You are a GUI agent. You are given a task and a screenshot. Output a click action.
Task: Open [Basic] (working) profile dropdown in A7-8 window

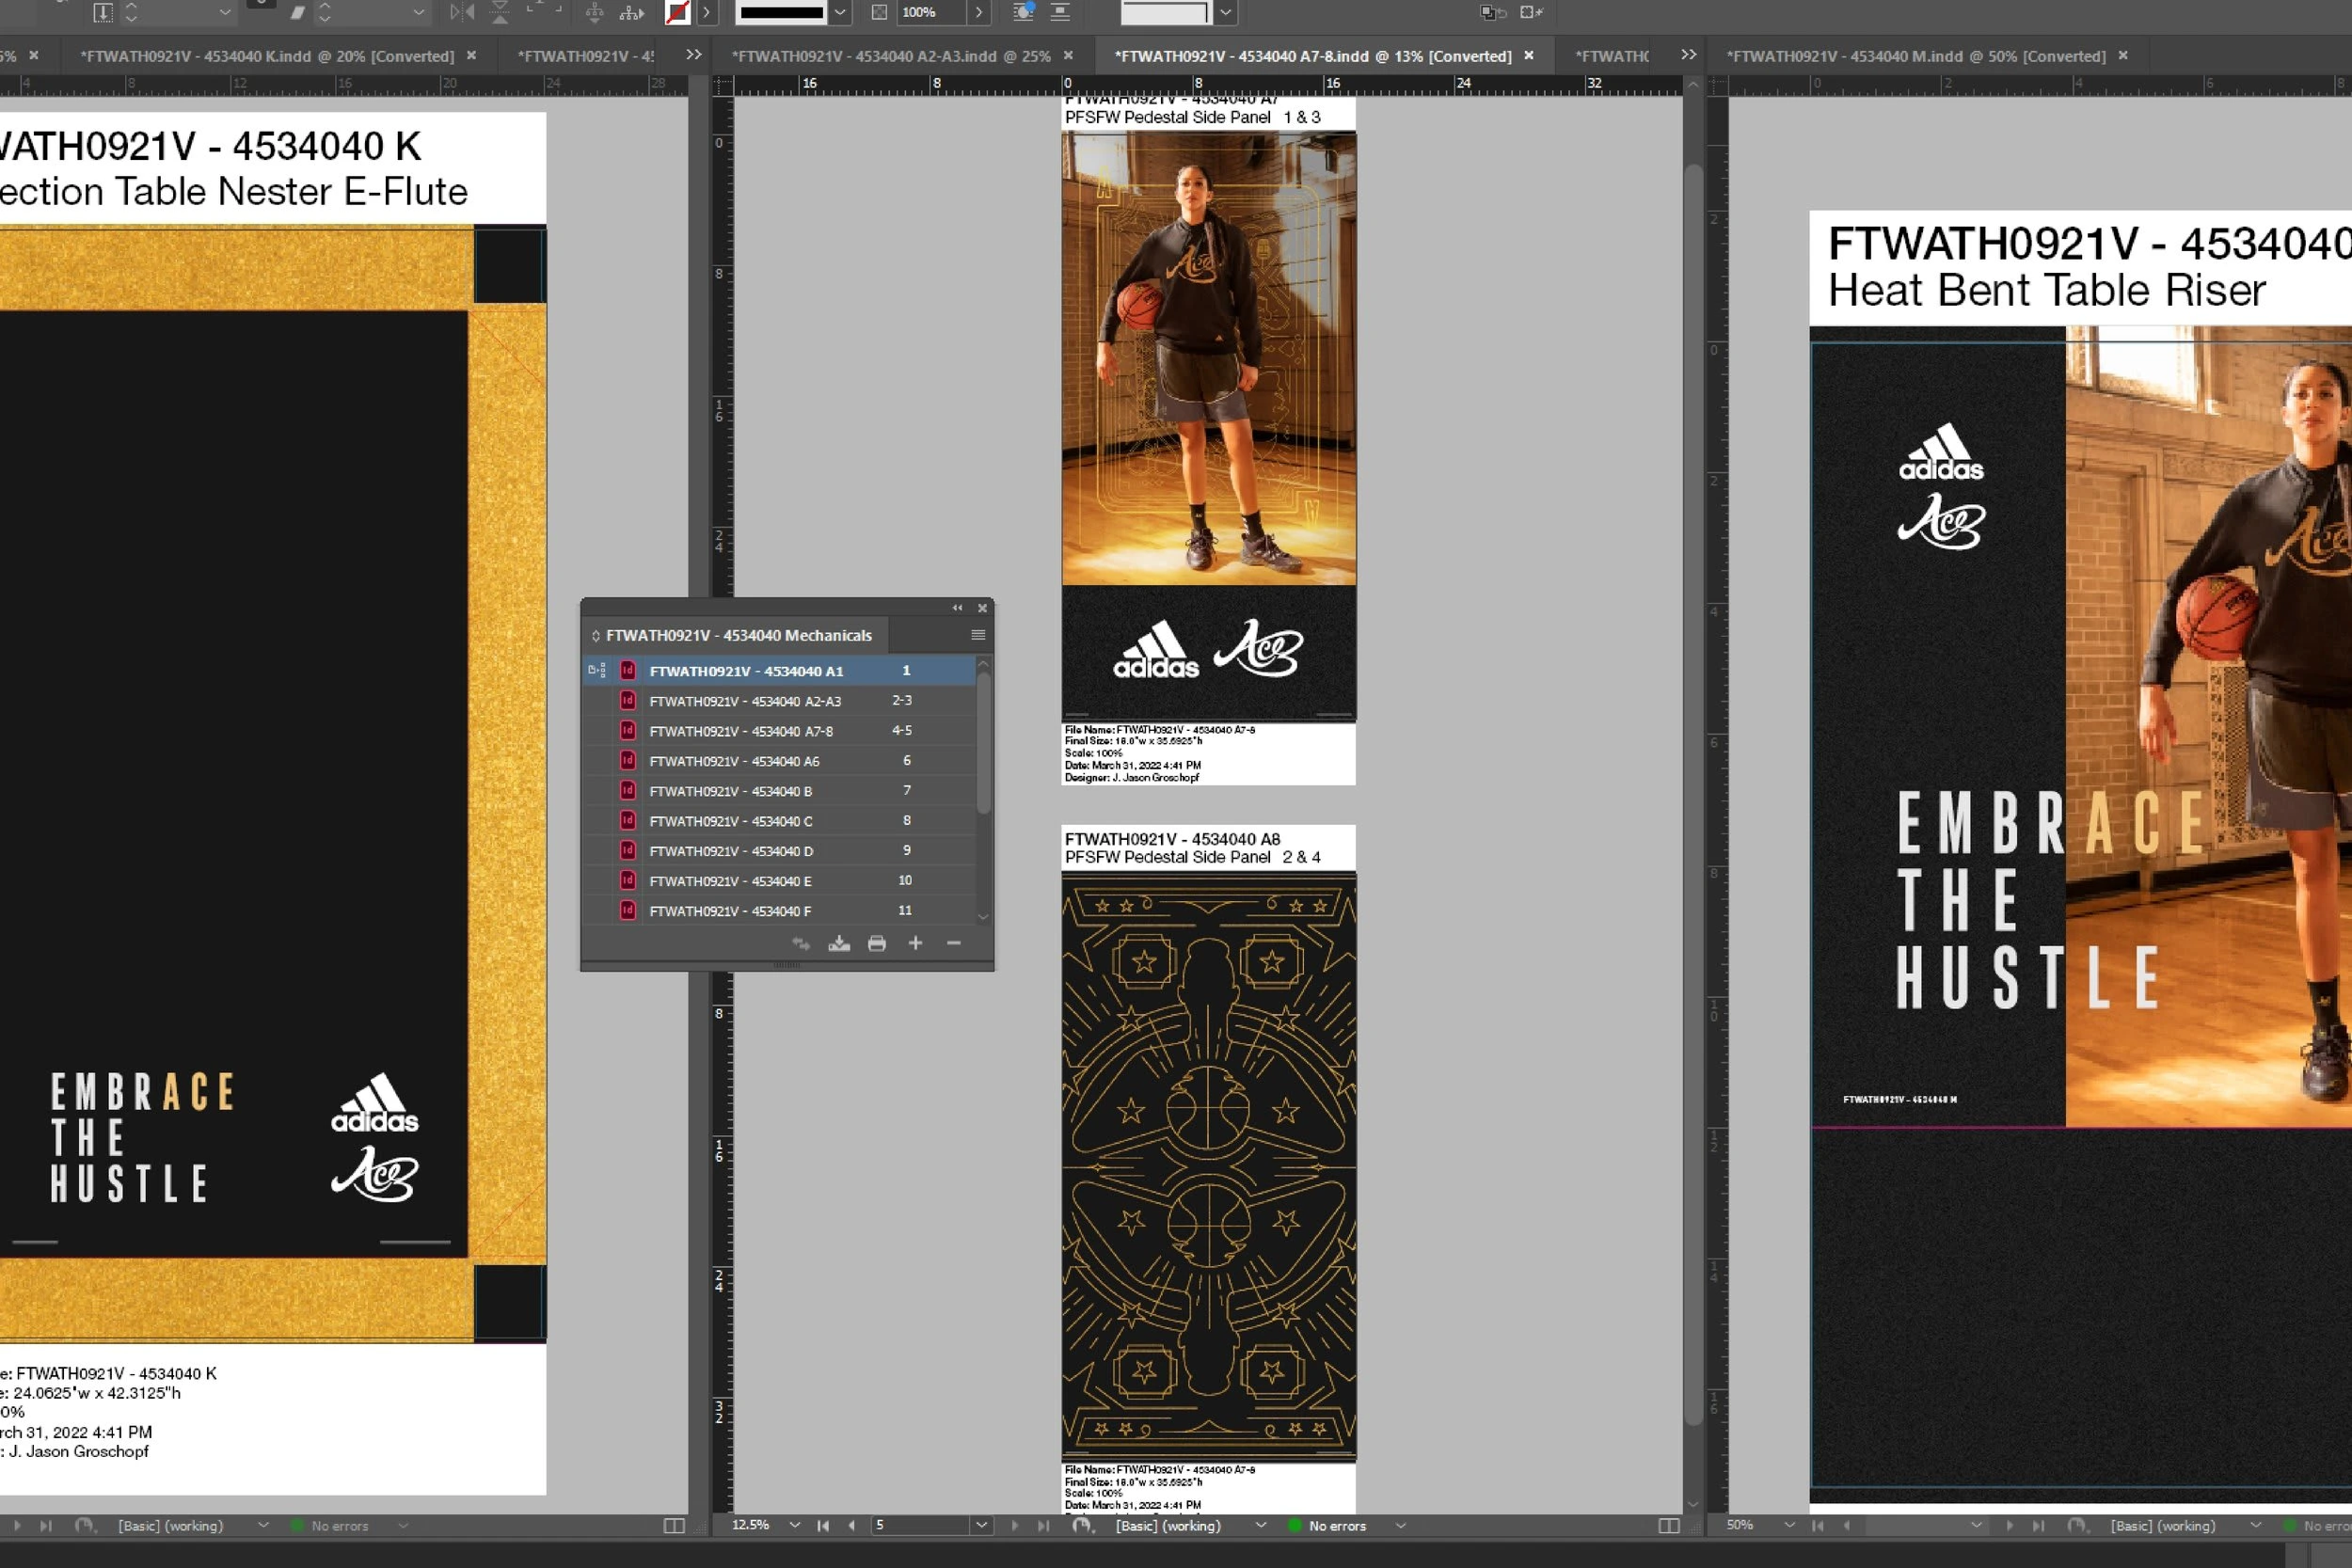coord(1261,1525)
